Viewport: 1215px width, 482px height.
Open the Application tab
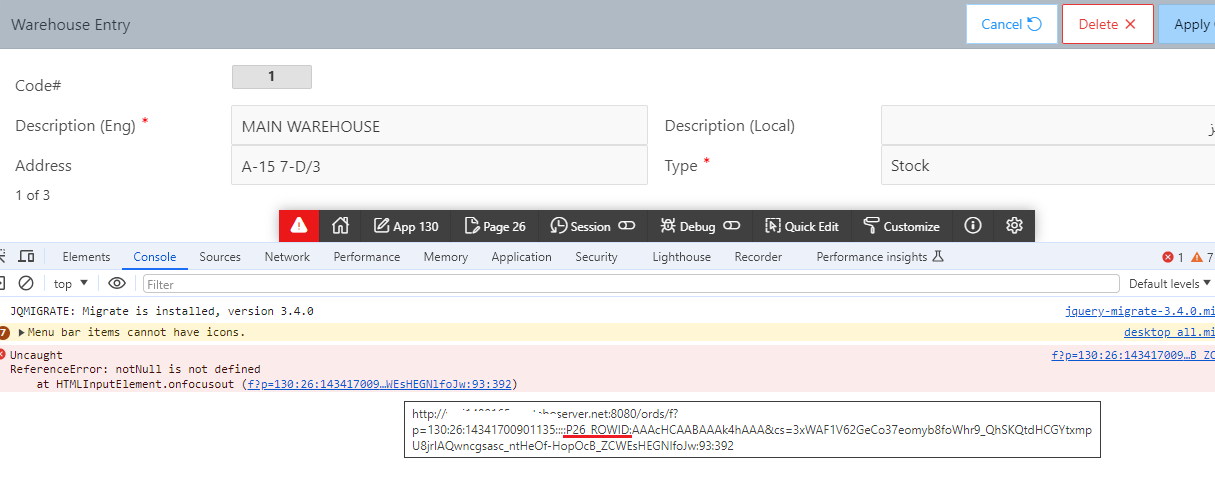point(521,257)
